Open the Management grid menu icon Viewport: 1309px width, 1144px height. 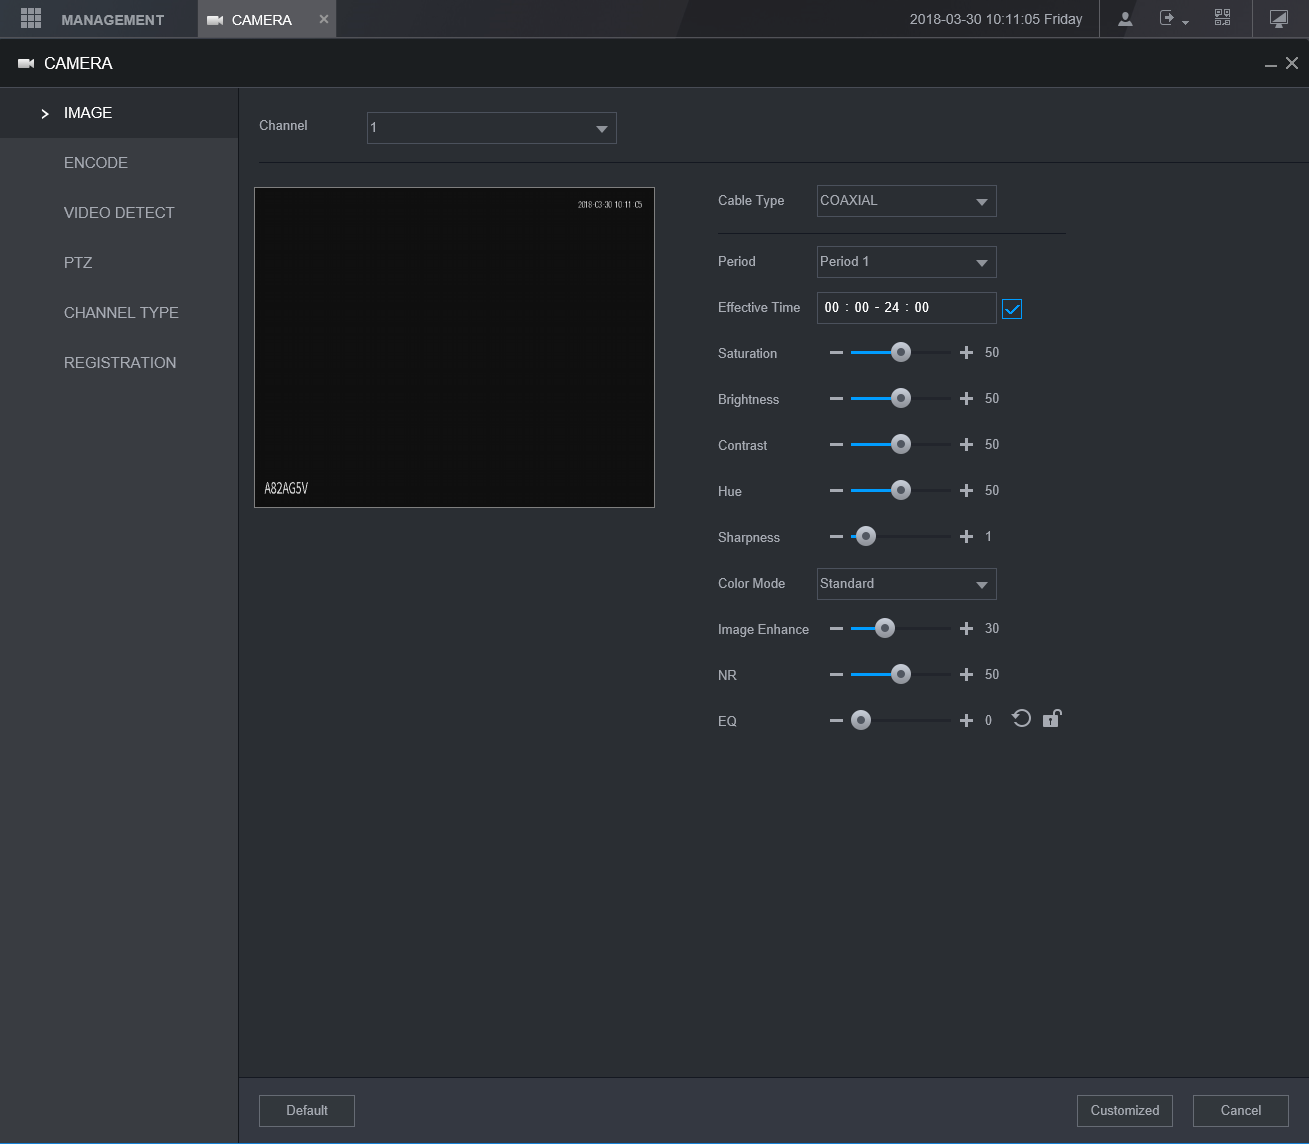pos(31,19)
